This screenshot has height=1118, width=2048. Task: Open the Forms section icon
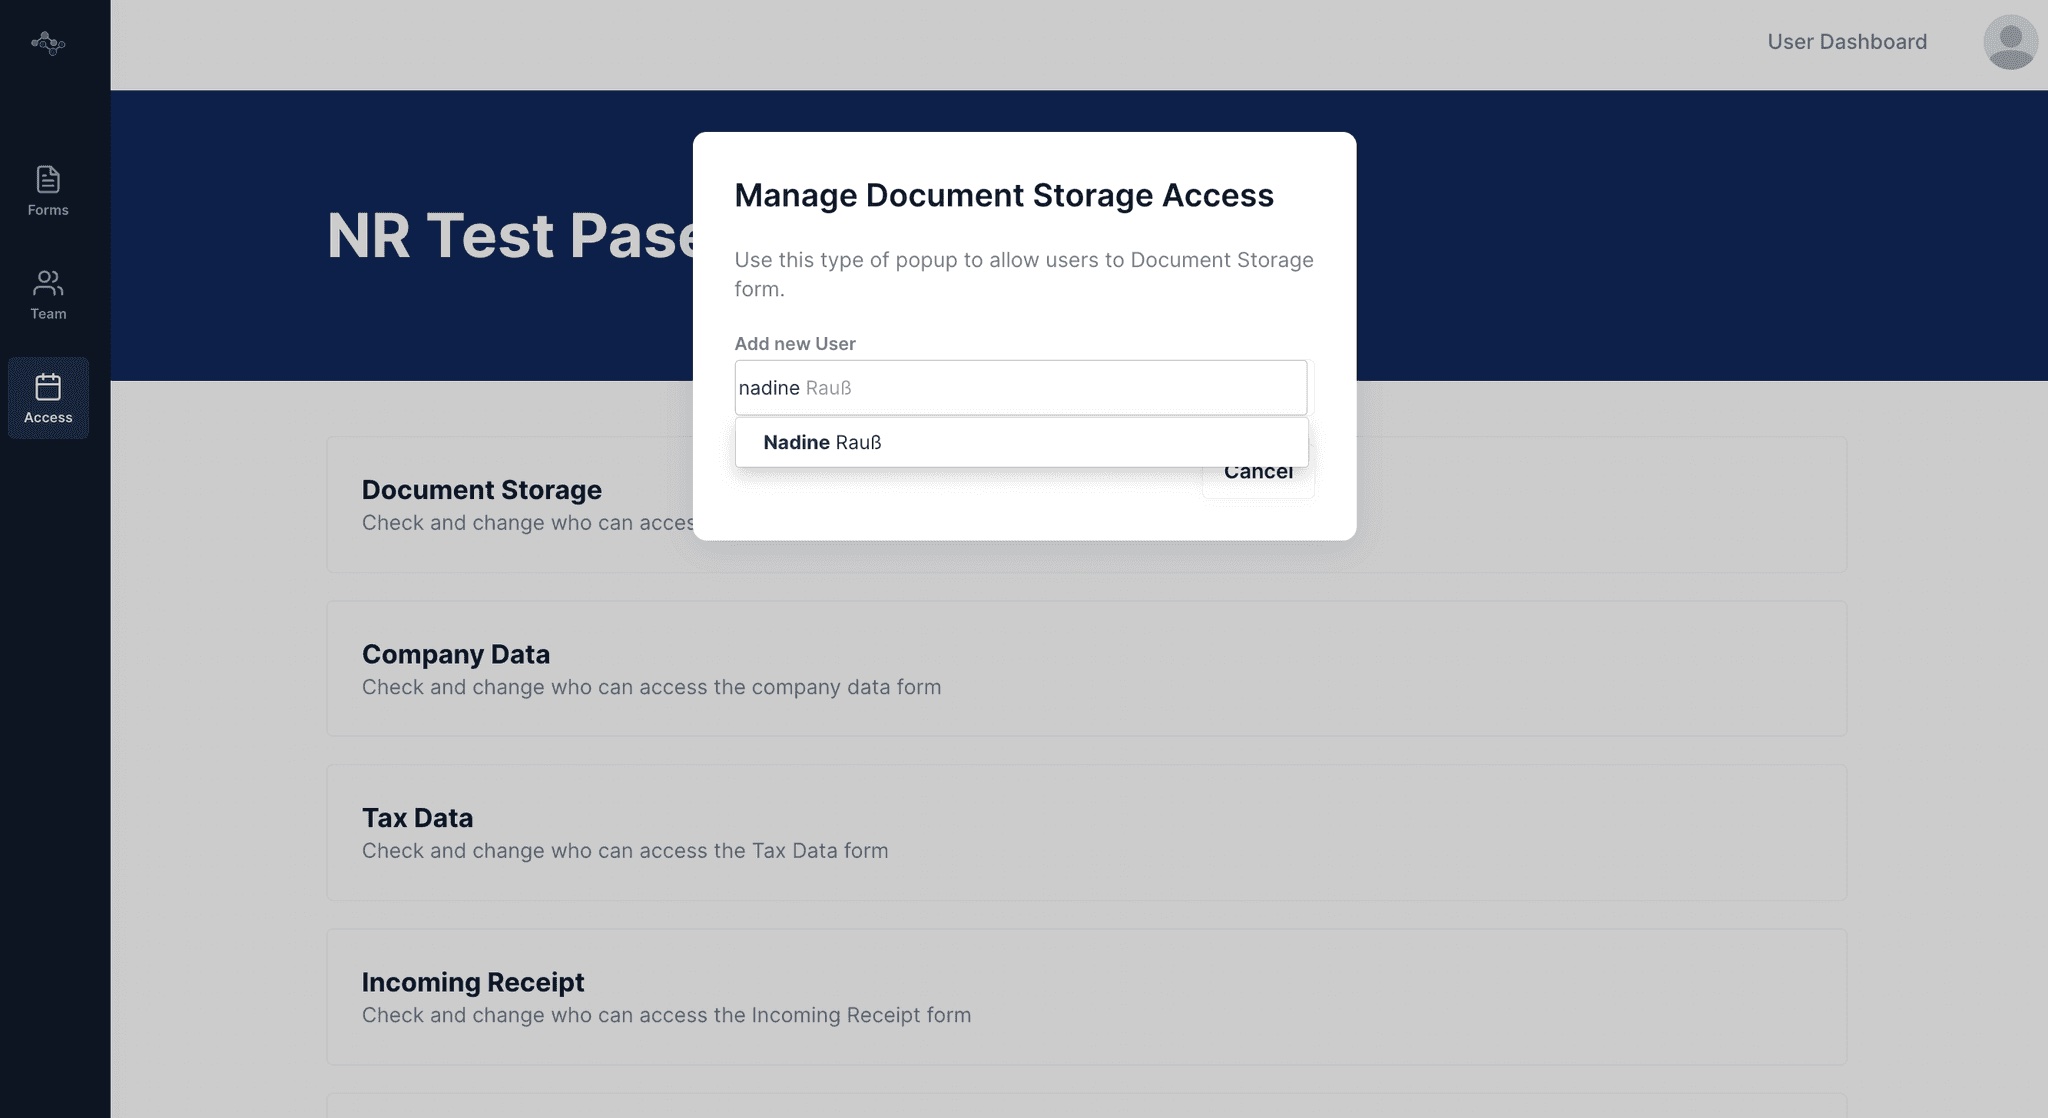(x=48, y=179)
